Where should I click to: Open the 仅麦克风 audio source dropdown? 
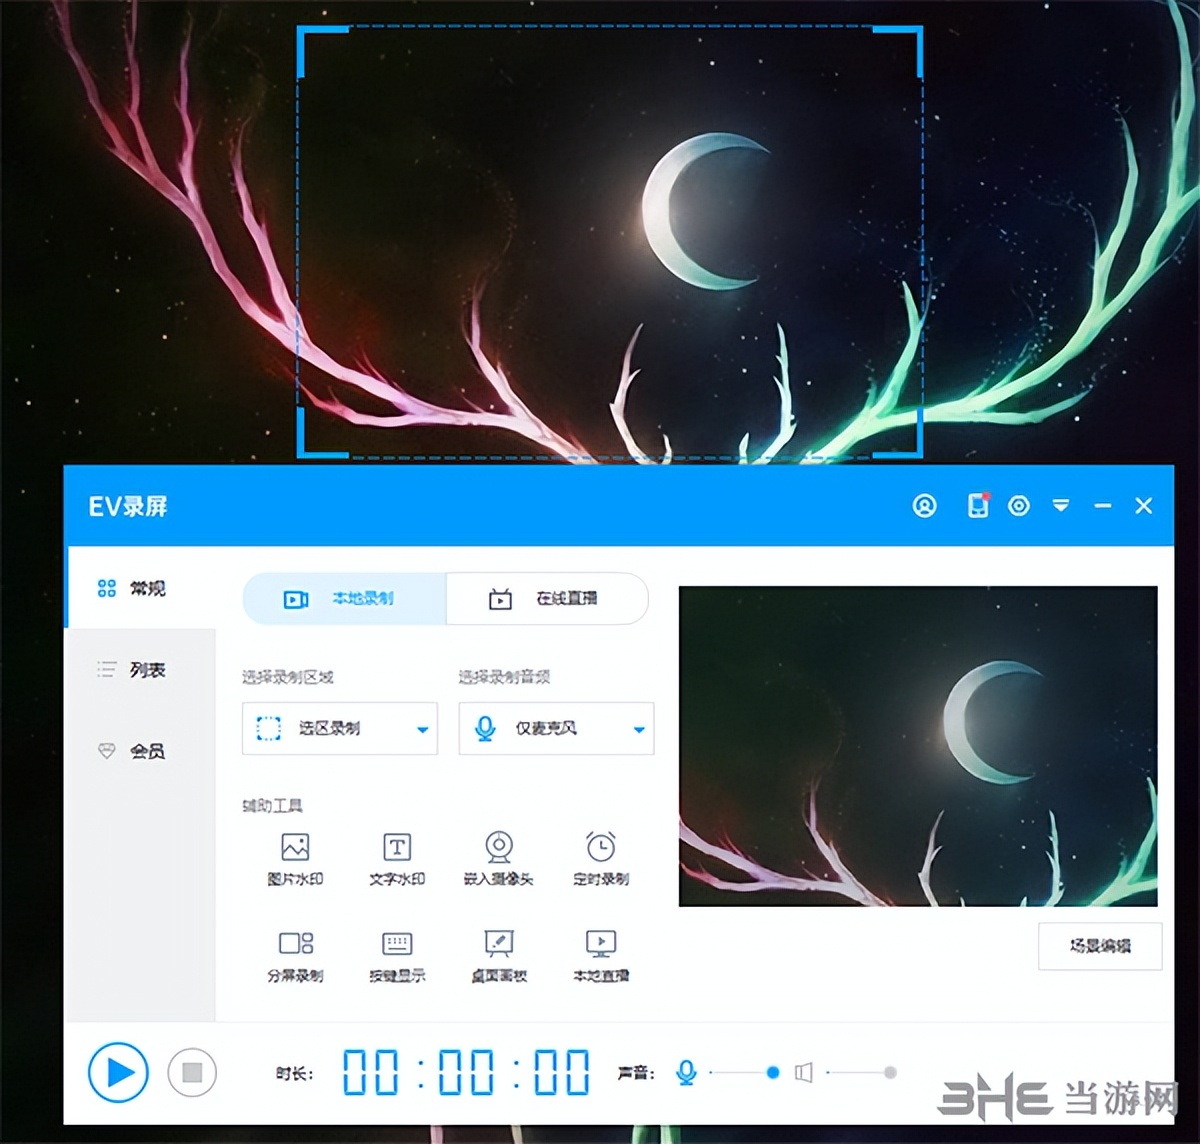(x=556, y=729)
